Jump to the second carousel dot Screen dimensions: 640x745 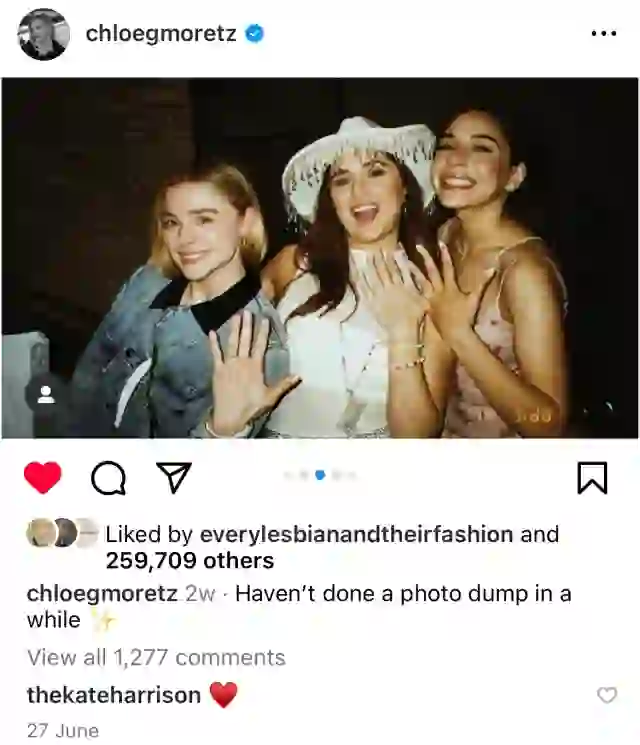[x=305, y=475]
